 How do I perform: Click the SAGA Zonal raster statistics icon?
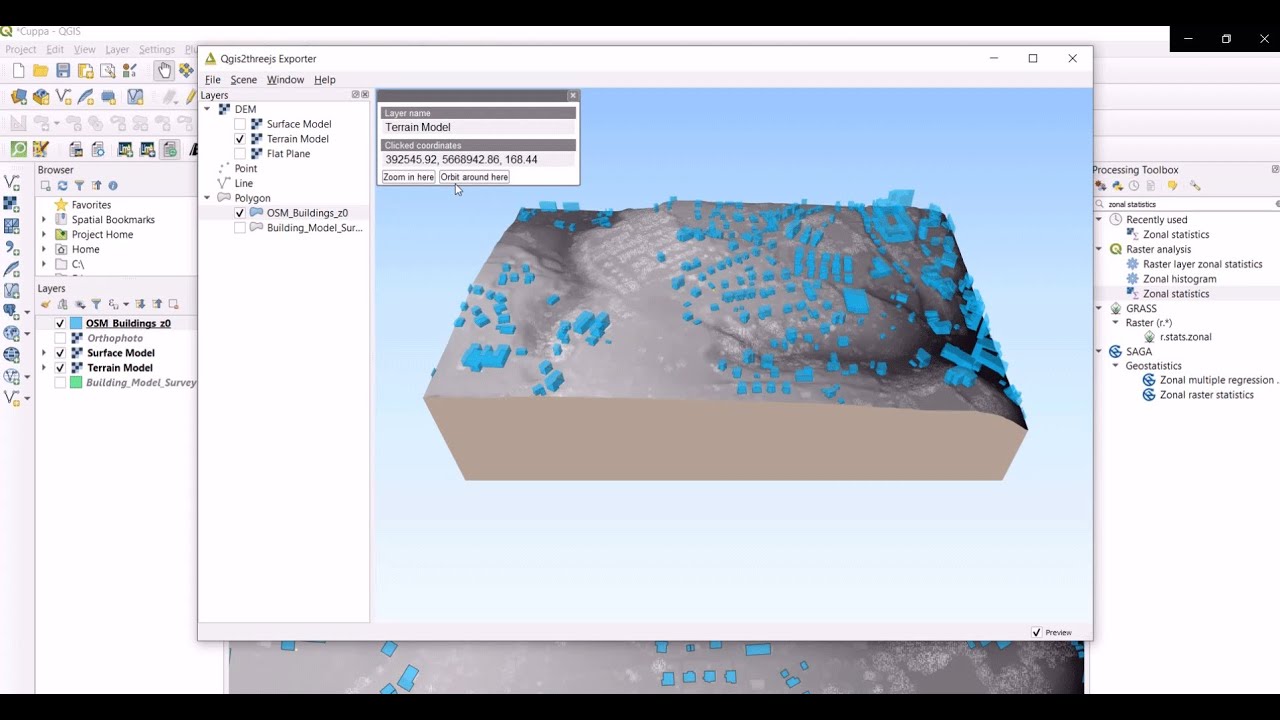[x=1149, y=395]
